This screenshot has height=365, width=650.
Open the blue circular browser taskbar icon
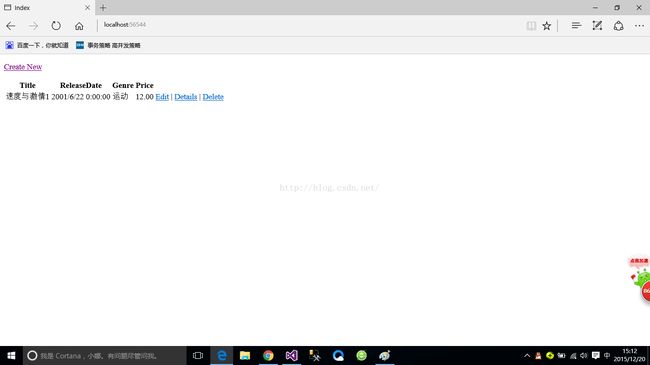coord(338,355)
